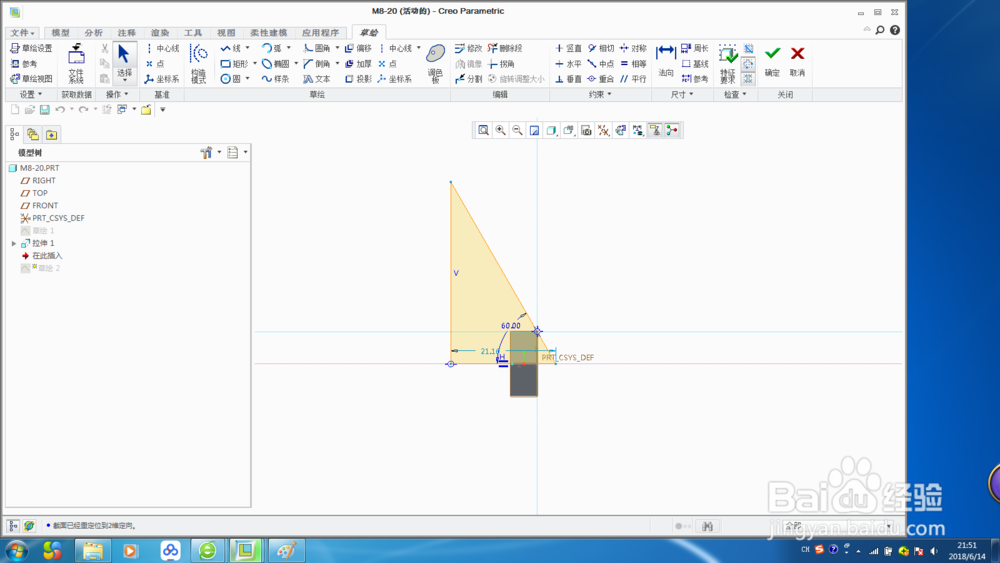The image size is (1000, 563).
Task: Expand the 拉伸 1 feature node
Action: click(13, 244)
